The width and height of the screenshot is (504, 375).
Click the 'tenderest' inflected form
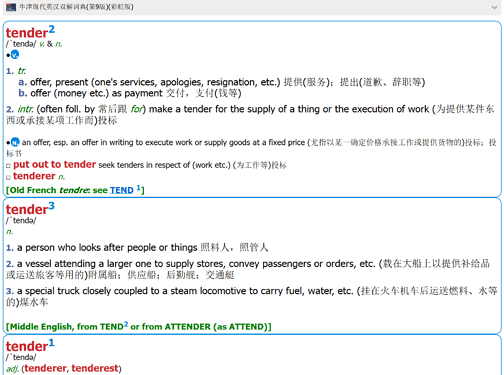(x=95, y=368)
